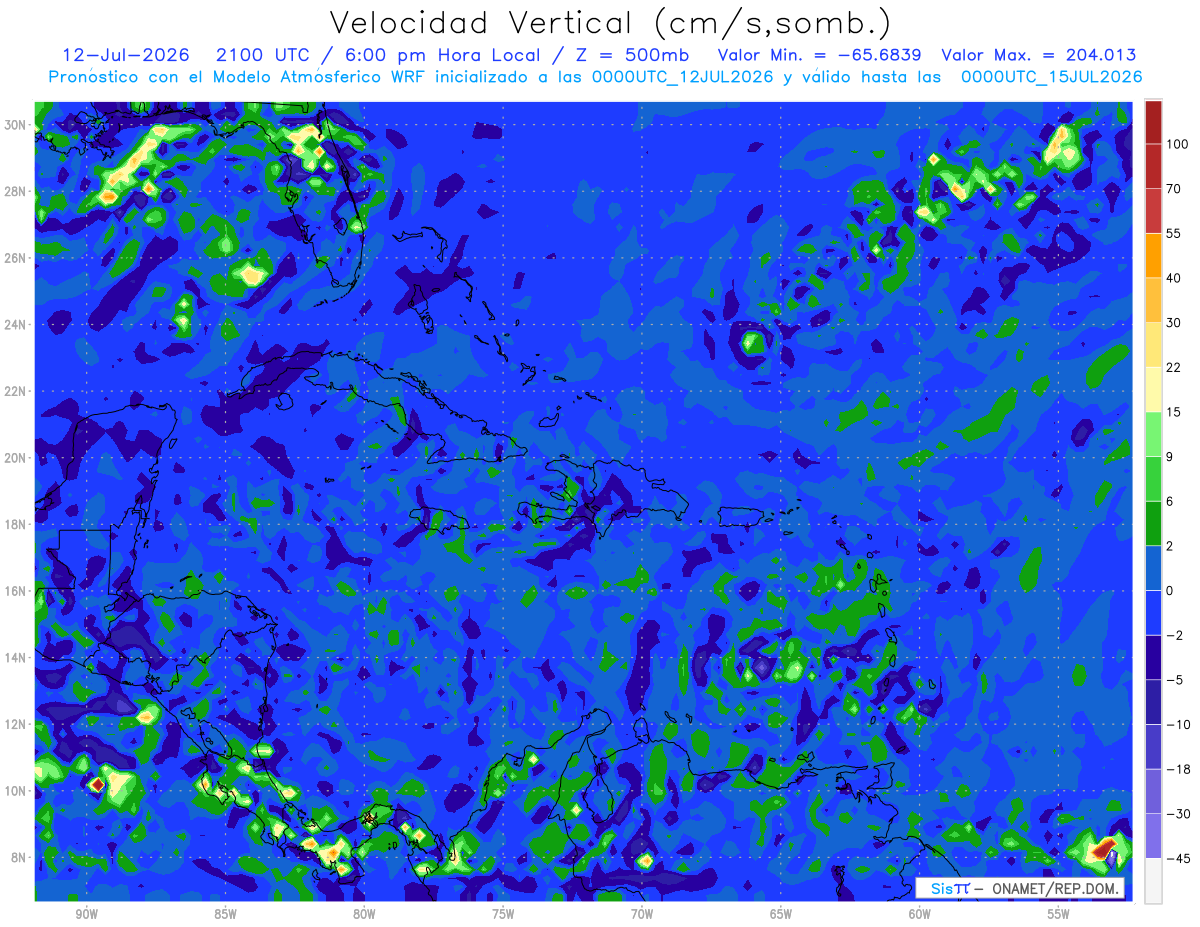Click the latitude label "14N"
Image resolution: width=1200 pixels, height=927 pixels.
(14, 658)
